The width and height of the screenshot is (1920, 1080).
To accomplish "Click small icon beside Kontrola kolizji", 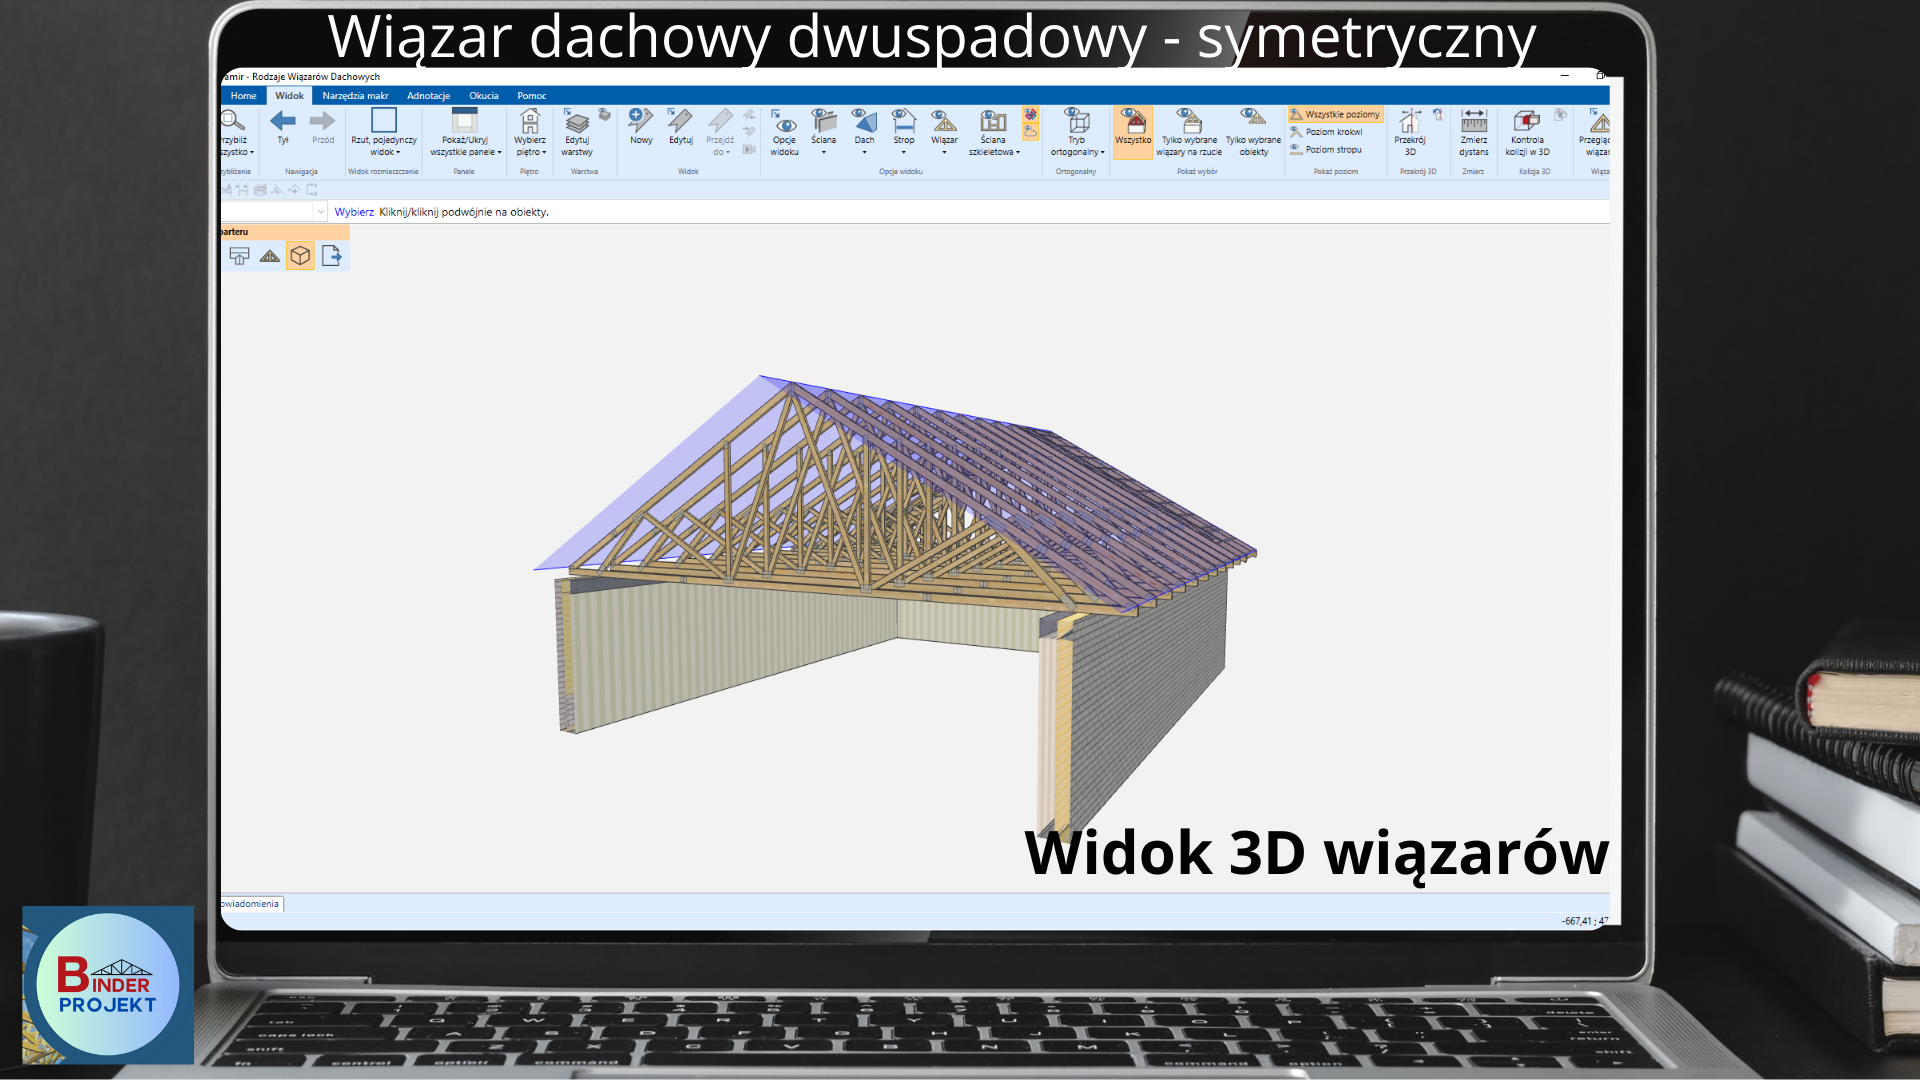I will click(1560, 114).
